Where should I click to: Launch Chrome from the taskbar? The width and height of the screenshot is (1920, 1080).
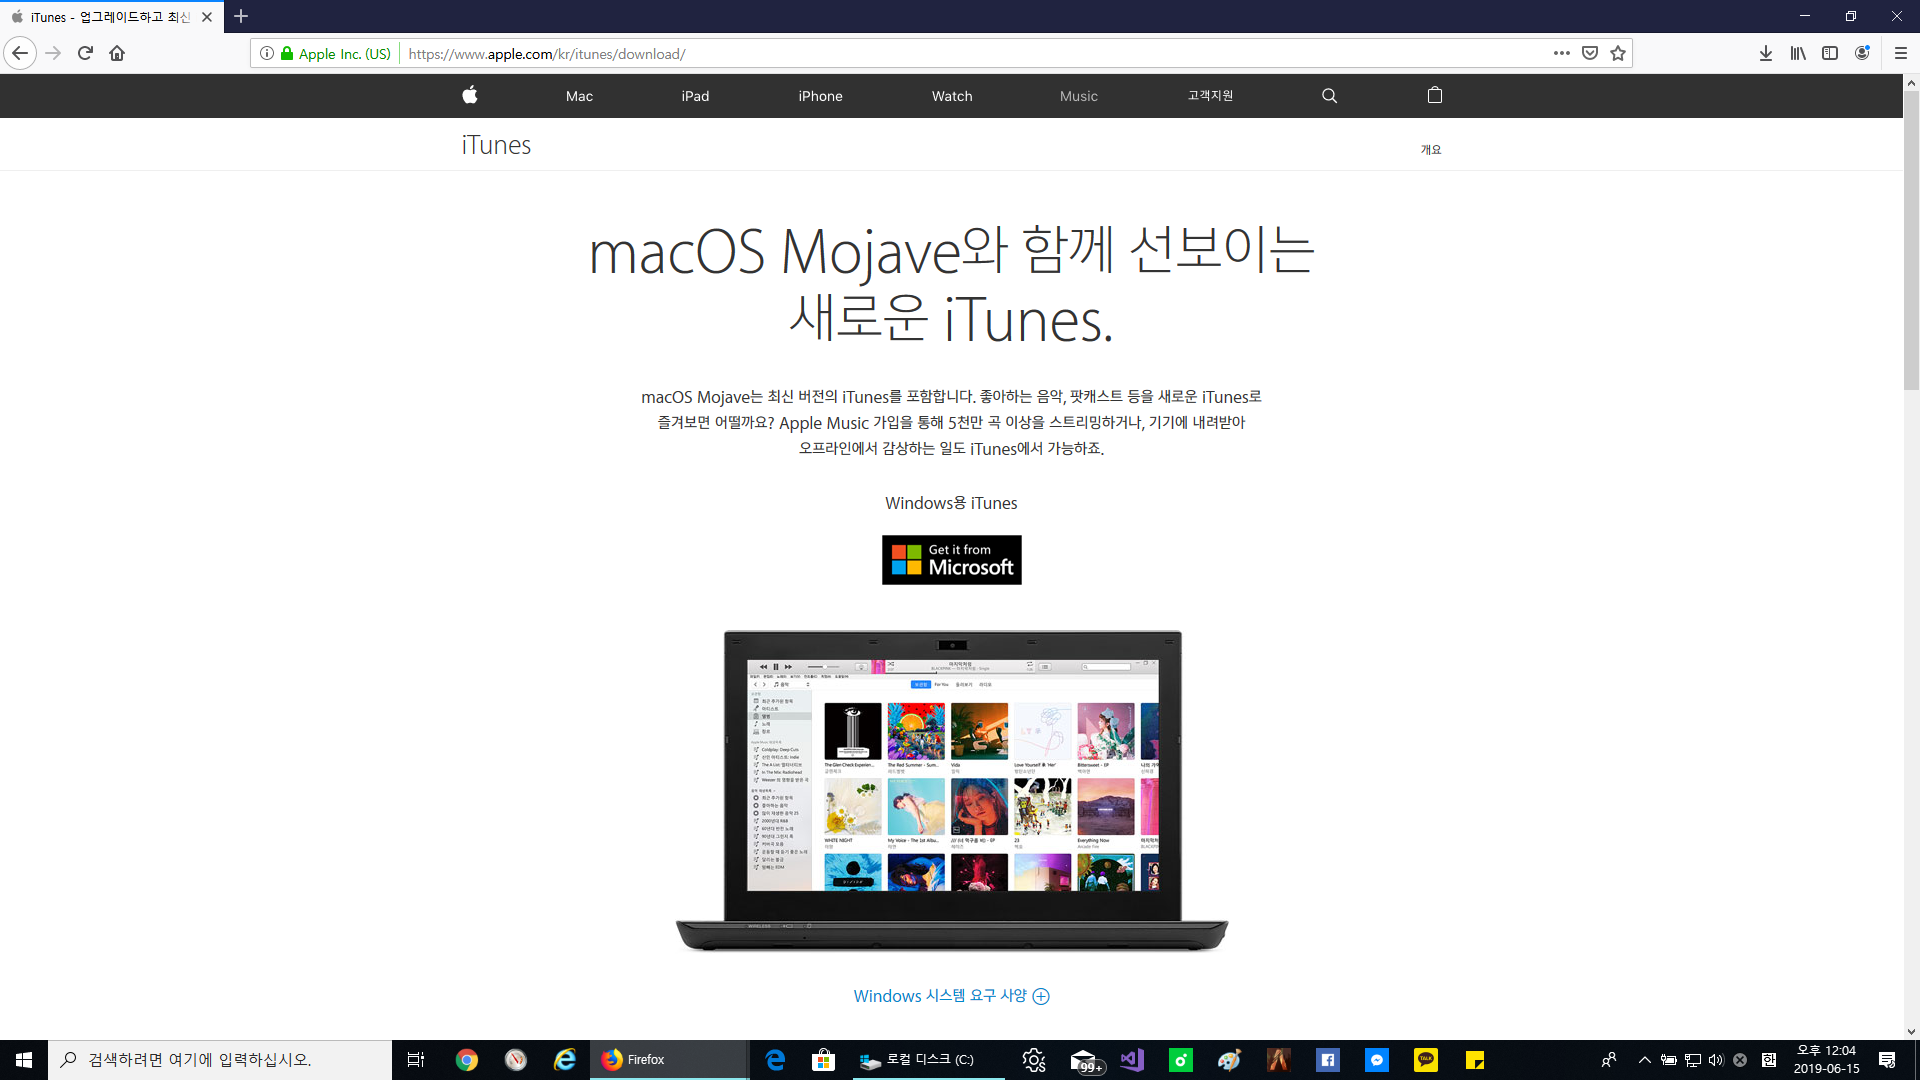[466, 1060]
